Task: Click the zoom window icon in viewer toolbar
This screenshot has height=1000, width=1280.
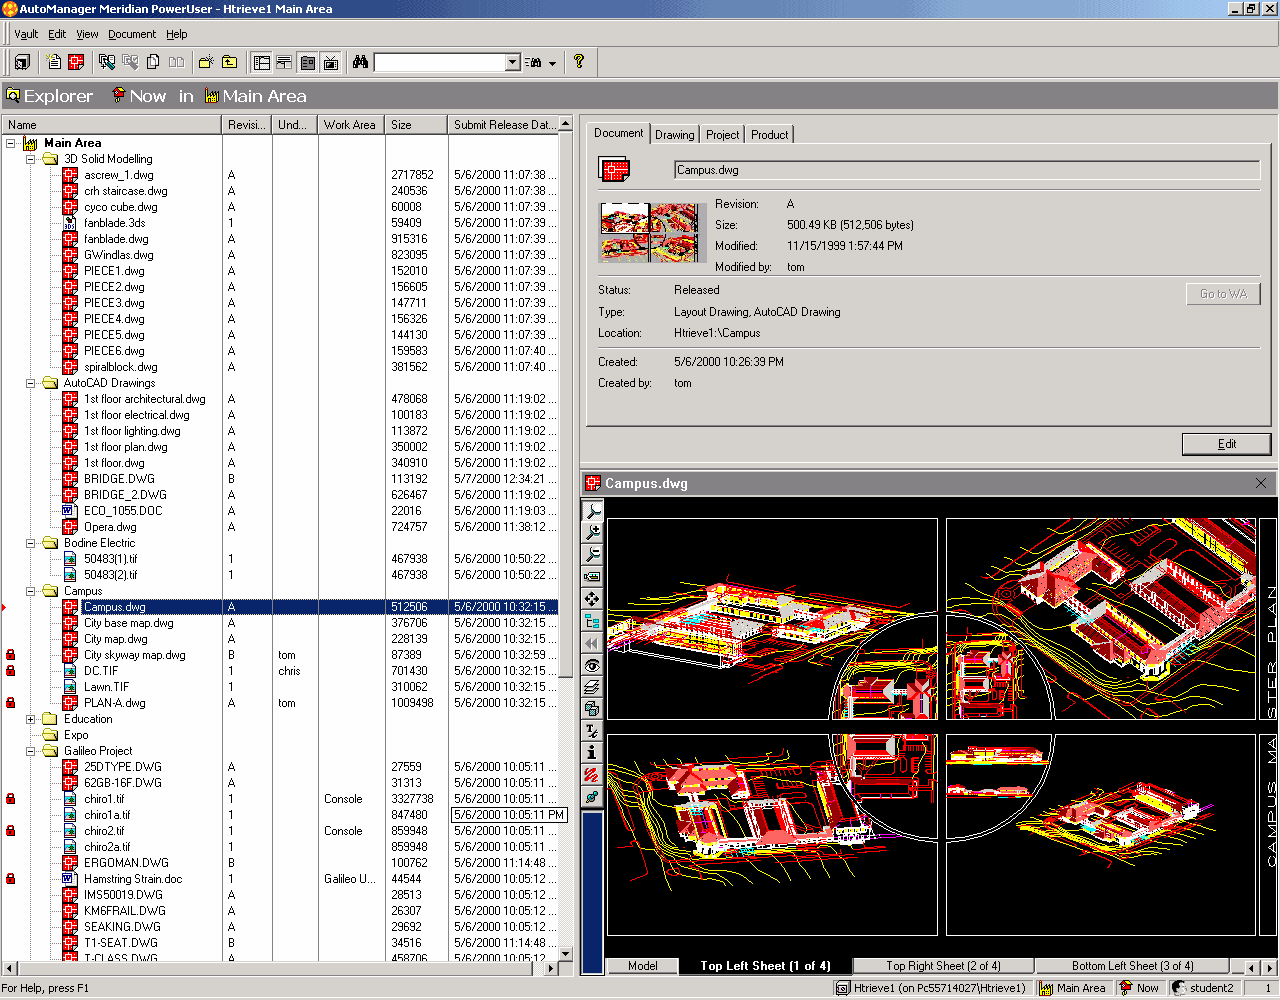Action: coord(592,576)
